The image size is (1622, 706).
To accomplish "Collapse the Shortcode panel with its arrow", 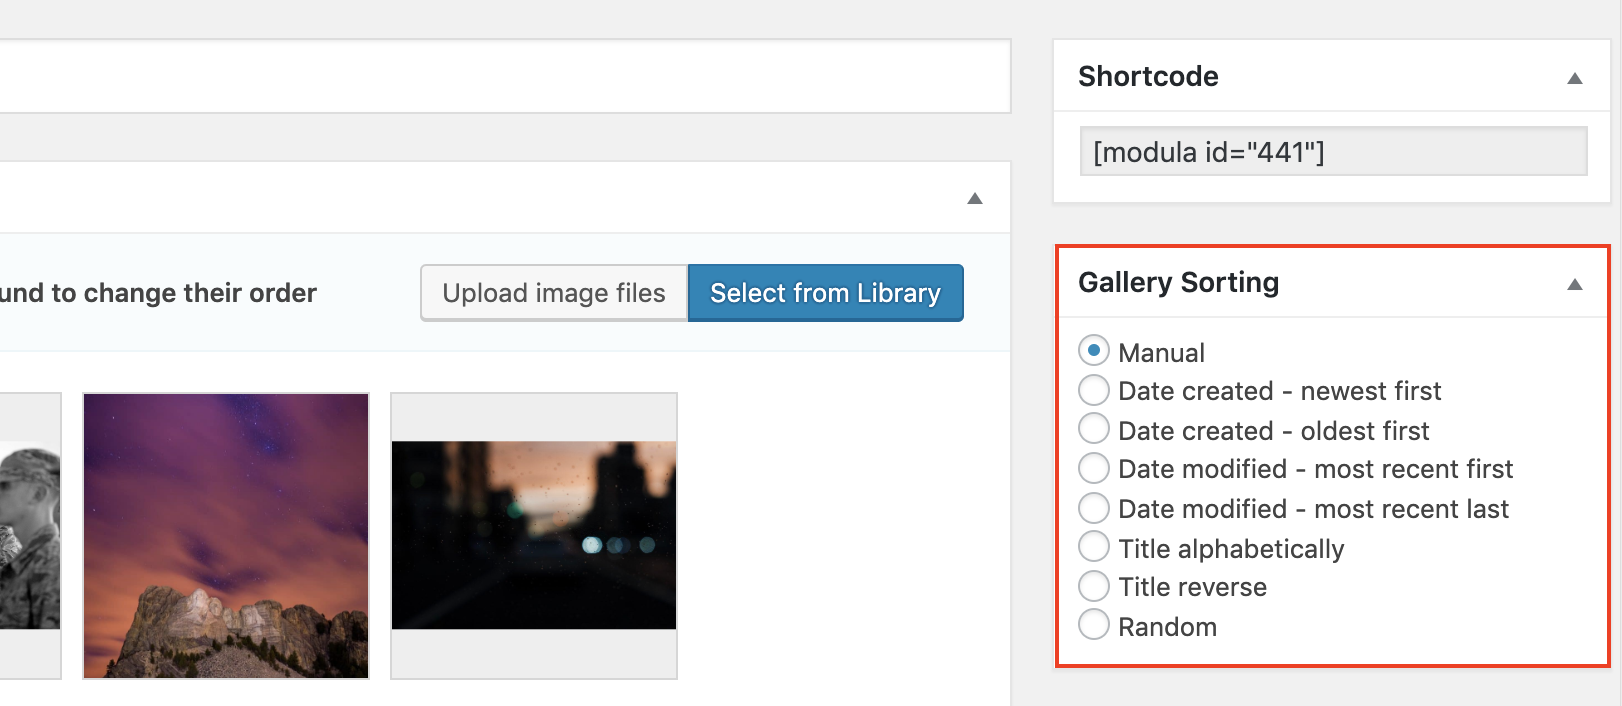I will click(x=1575, y=78).
